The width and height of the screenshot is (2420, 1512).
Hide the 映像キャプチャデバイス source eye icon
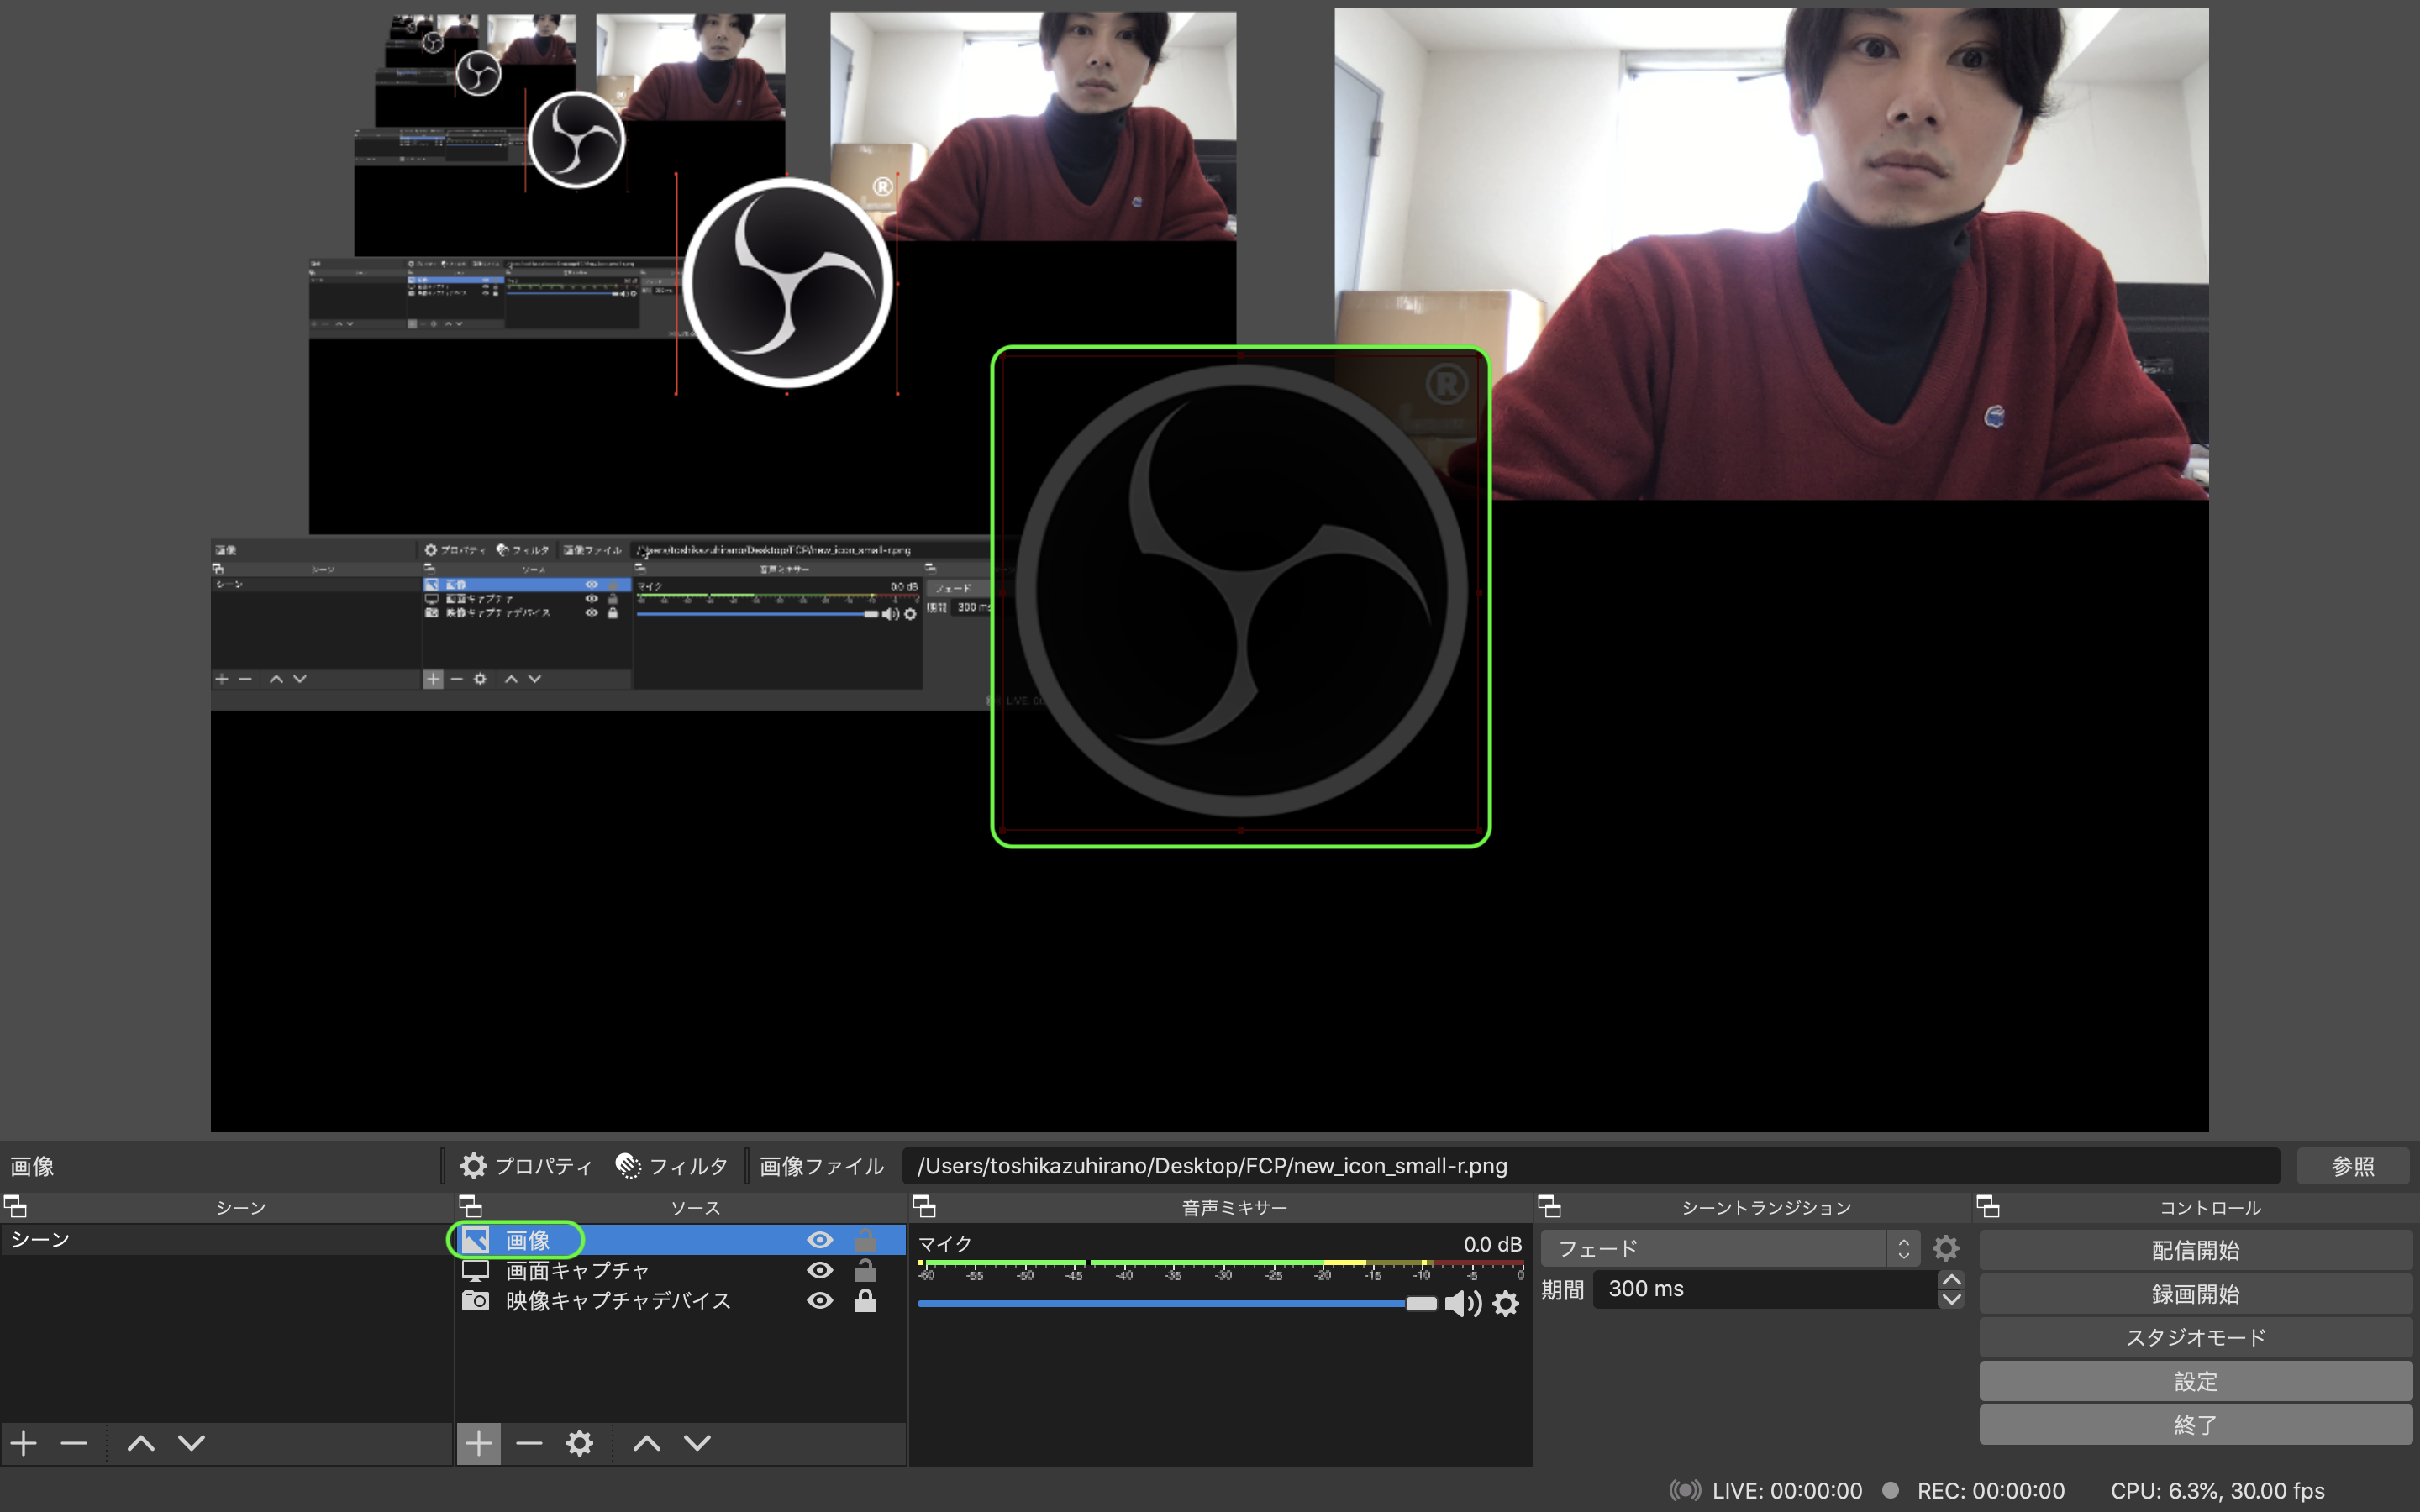[x=820, y=1300]
